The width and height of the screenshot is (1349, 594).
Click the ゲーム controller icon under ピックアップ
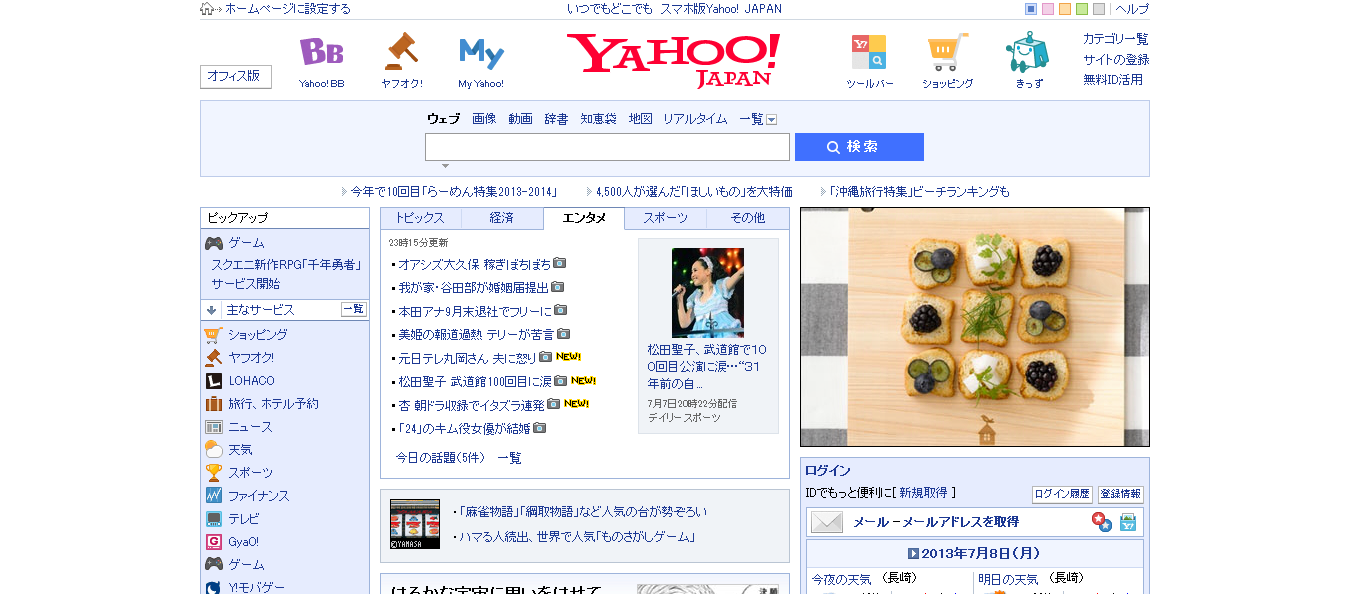pyautogui.click(x=214, y=243)
